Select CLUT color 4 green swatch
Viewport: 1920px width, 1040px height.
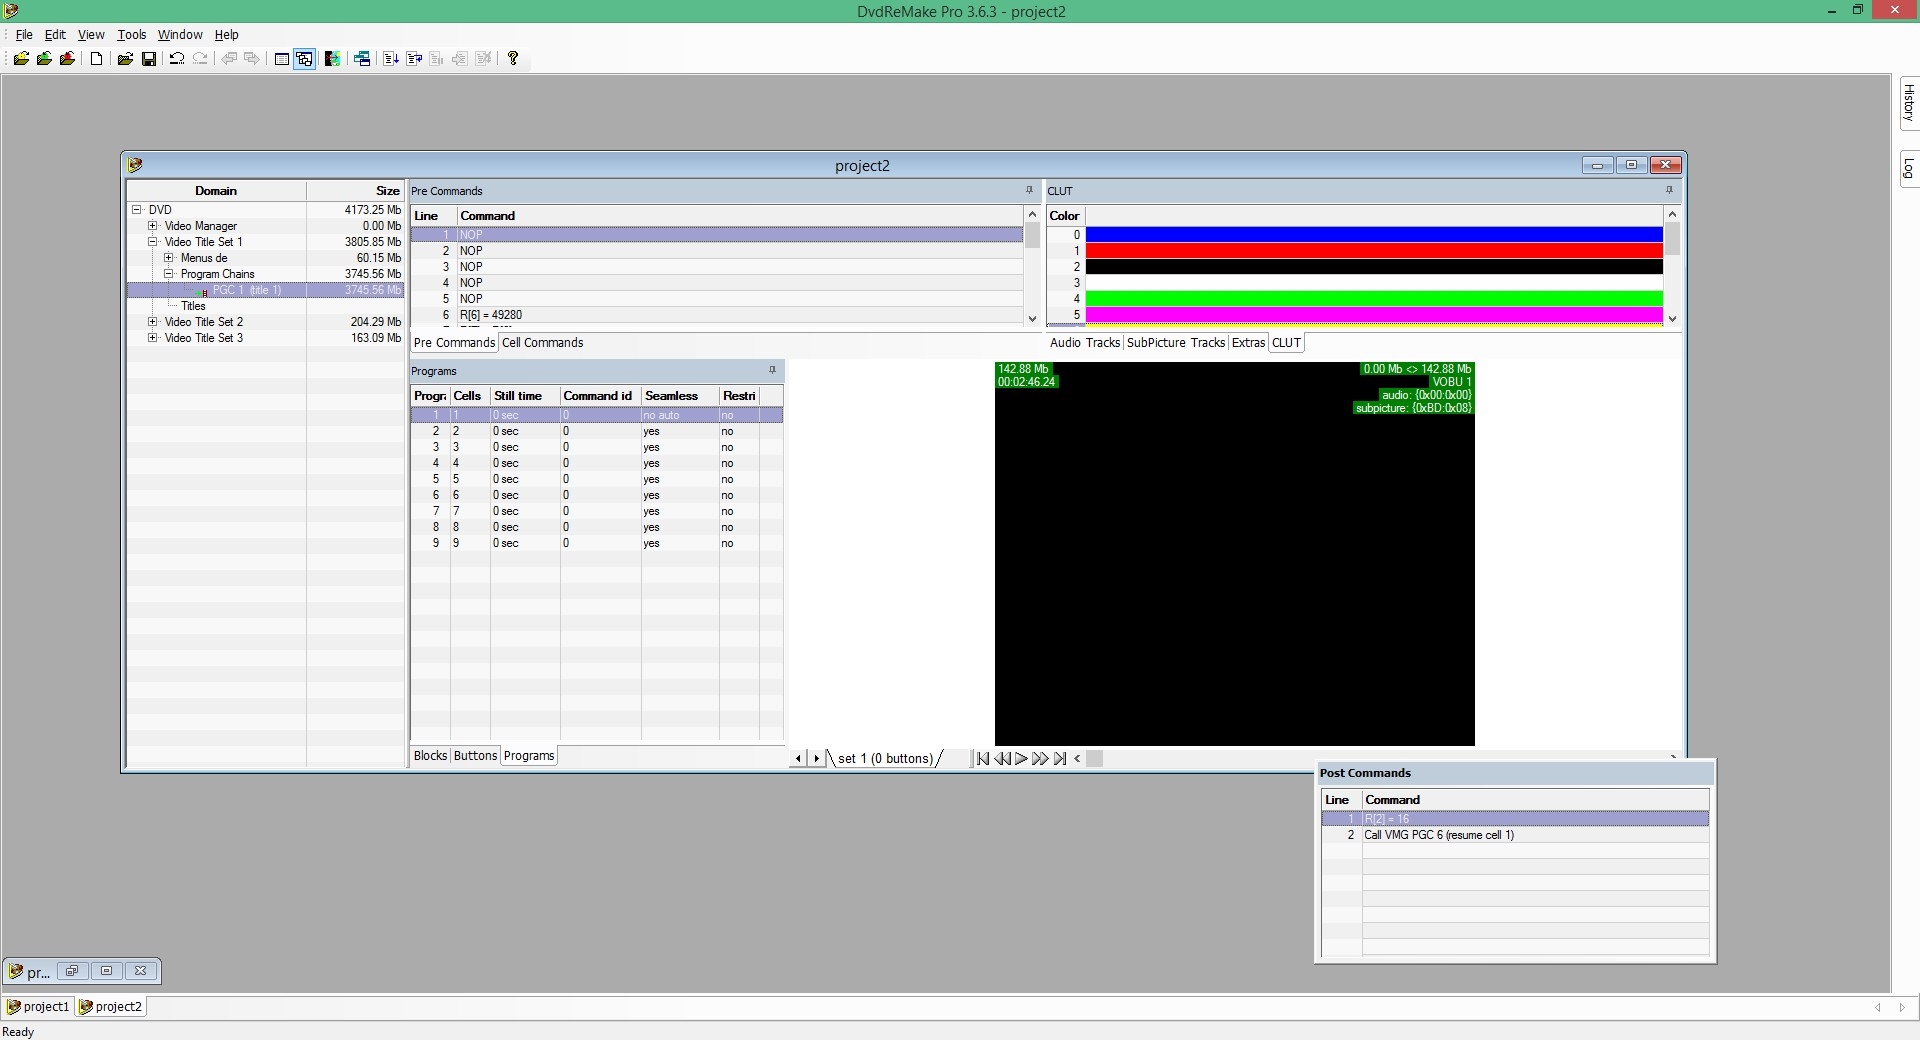coord(1374,299)
